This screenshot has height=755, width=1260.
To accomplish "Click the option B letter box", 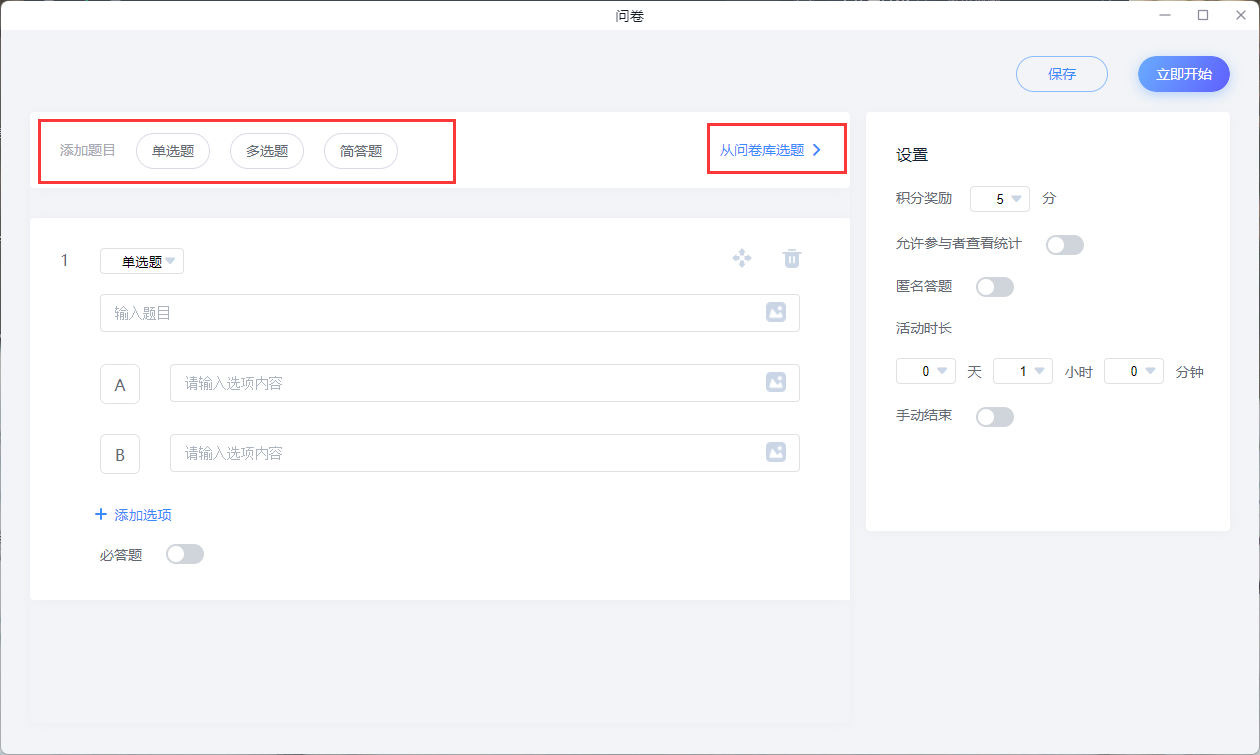I will click(120, 454).
